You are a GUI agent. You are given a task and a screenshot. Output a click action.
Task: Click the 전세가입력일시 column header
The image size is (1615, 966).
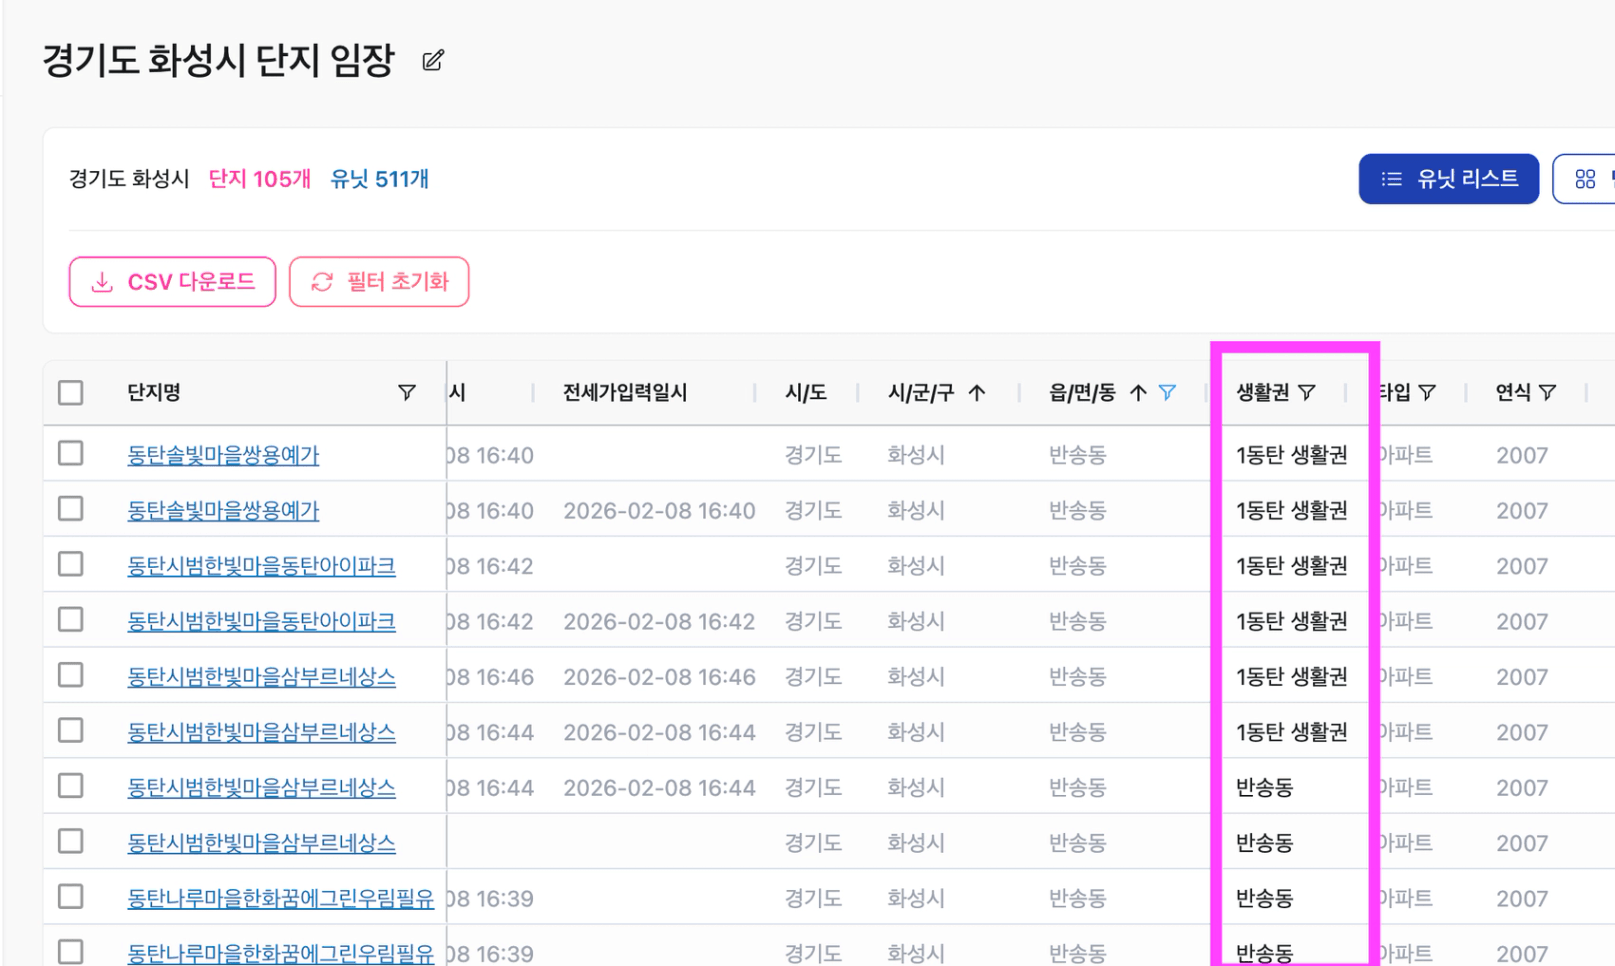[625, 392]
